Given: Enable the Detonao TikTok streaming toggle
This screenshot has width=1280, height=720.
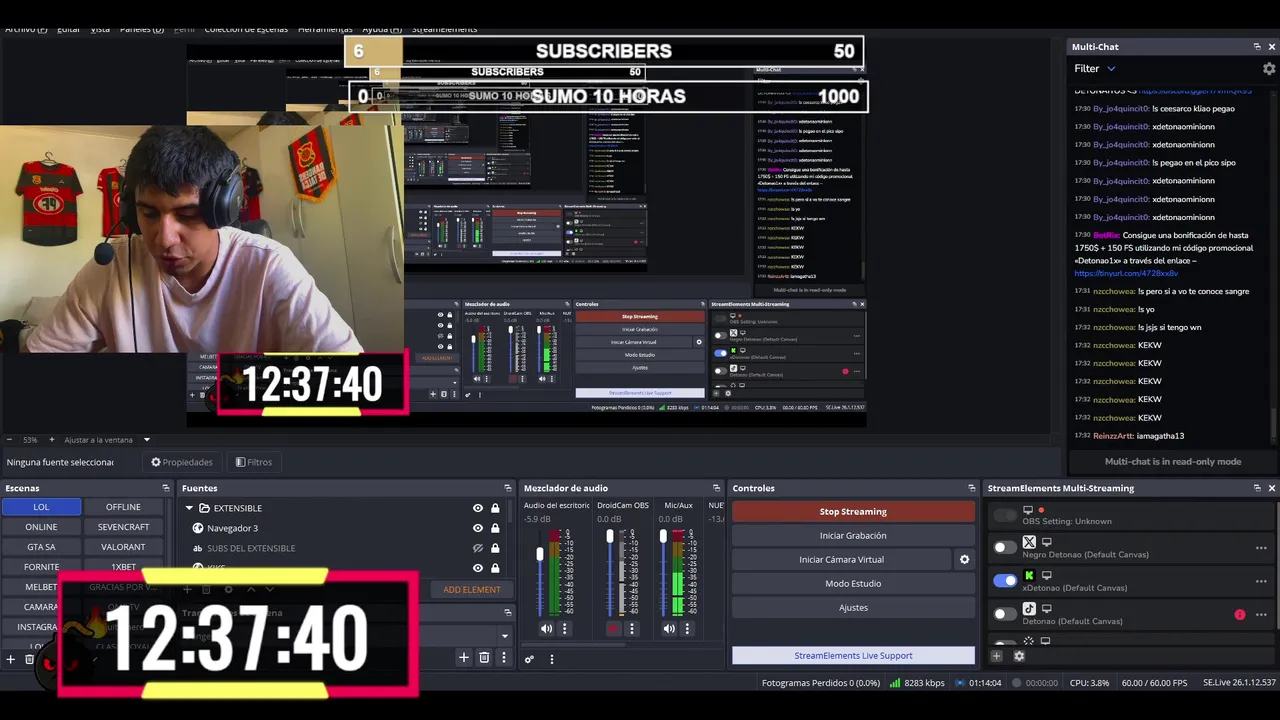Looking at the screenshot, I should (x=1004, y=614).
